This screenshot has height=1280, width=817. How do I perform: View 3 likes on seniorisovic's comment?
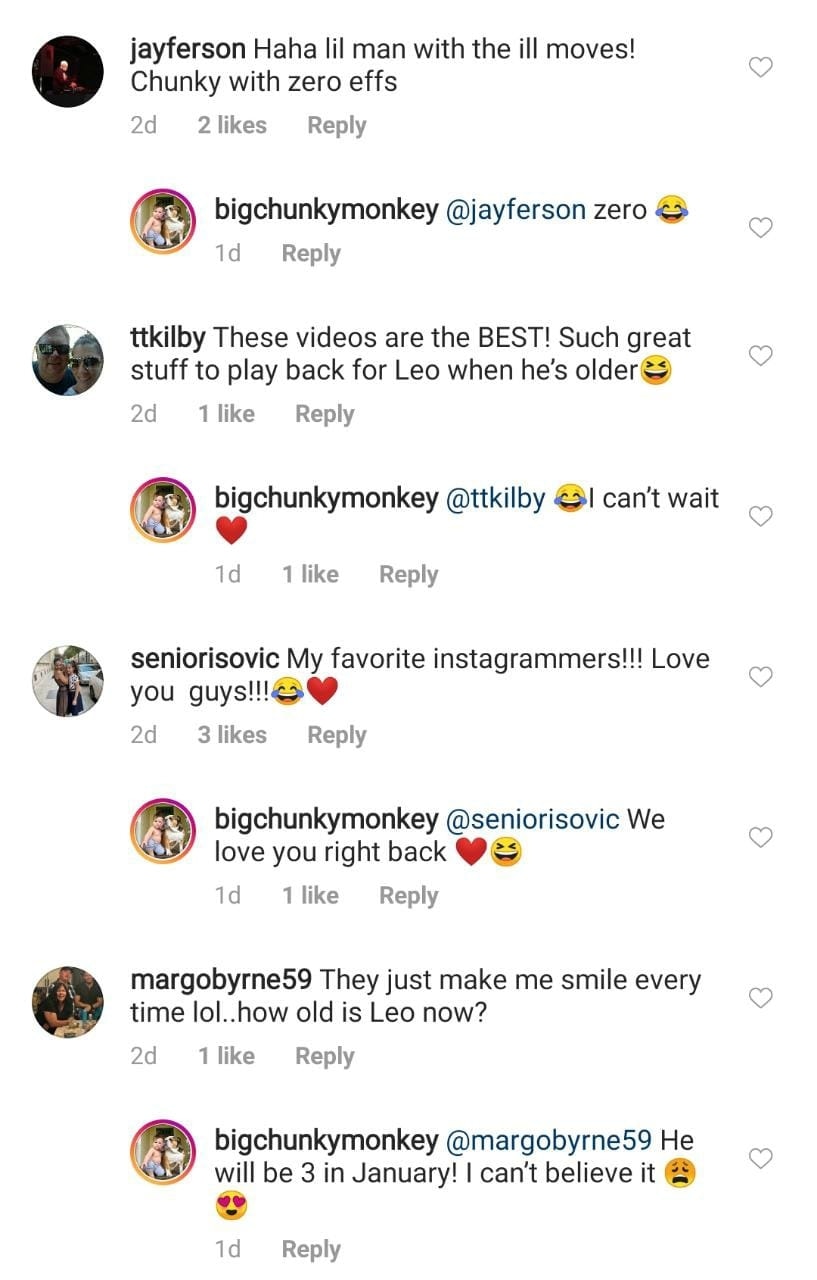tap(232, 735)
